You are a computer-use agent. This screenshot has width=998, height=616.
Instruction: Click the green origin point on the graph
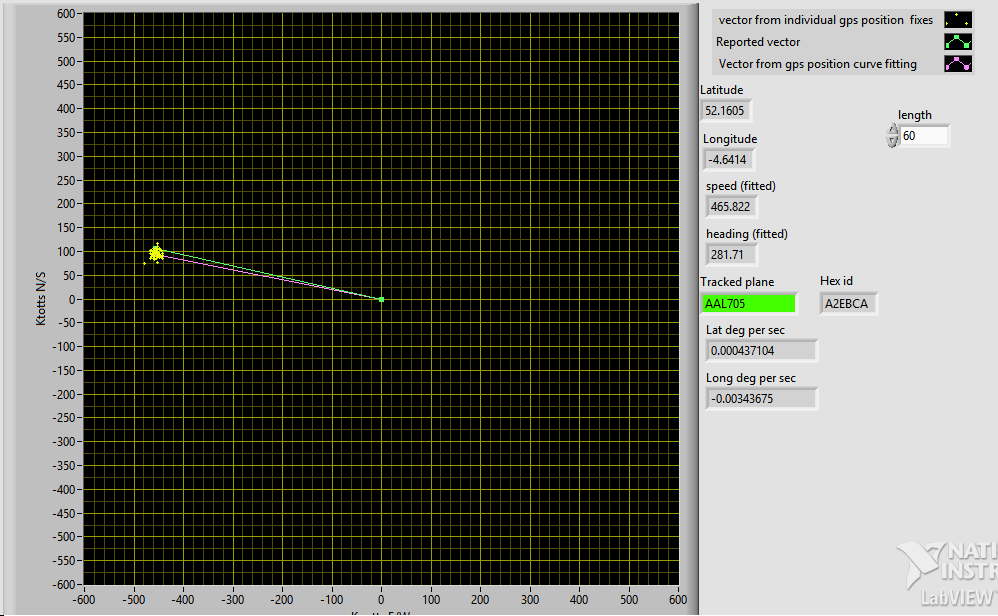point(381,299)
